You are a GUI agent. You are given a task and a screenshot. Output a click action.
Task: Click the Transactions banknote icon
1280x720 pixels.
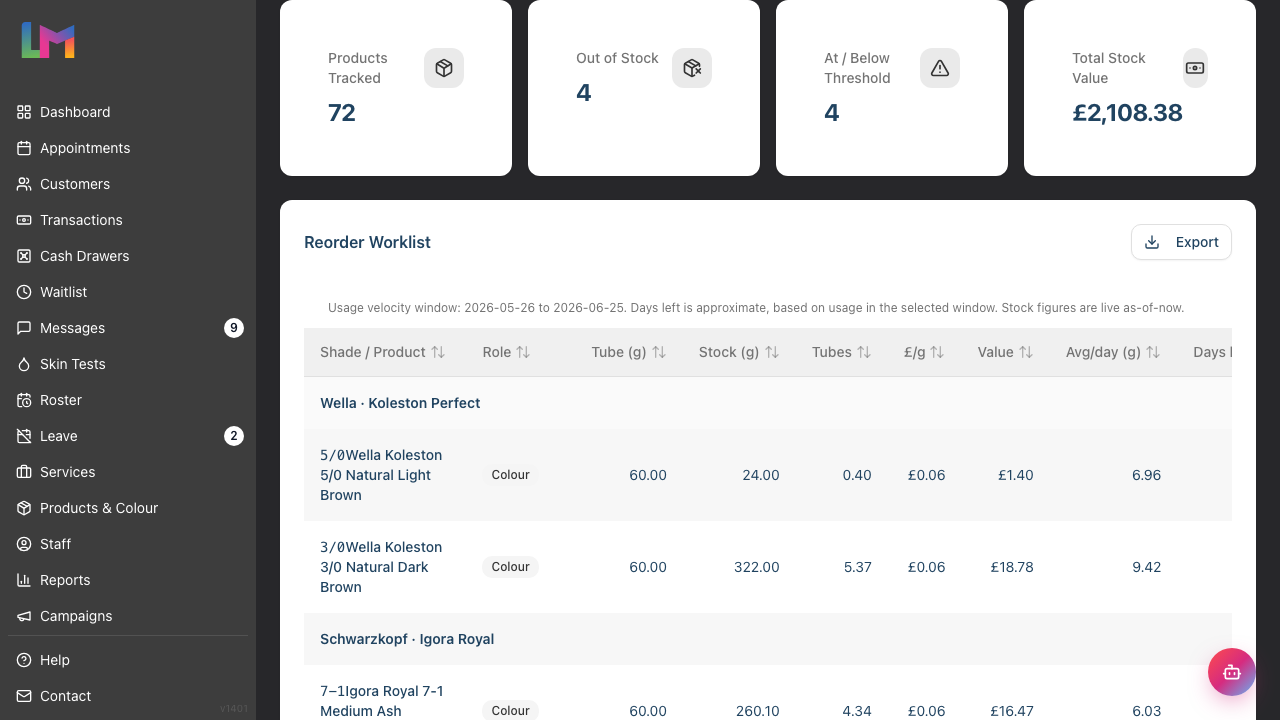point(24,220)
